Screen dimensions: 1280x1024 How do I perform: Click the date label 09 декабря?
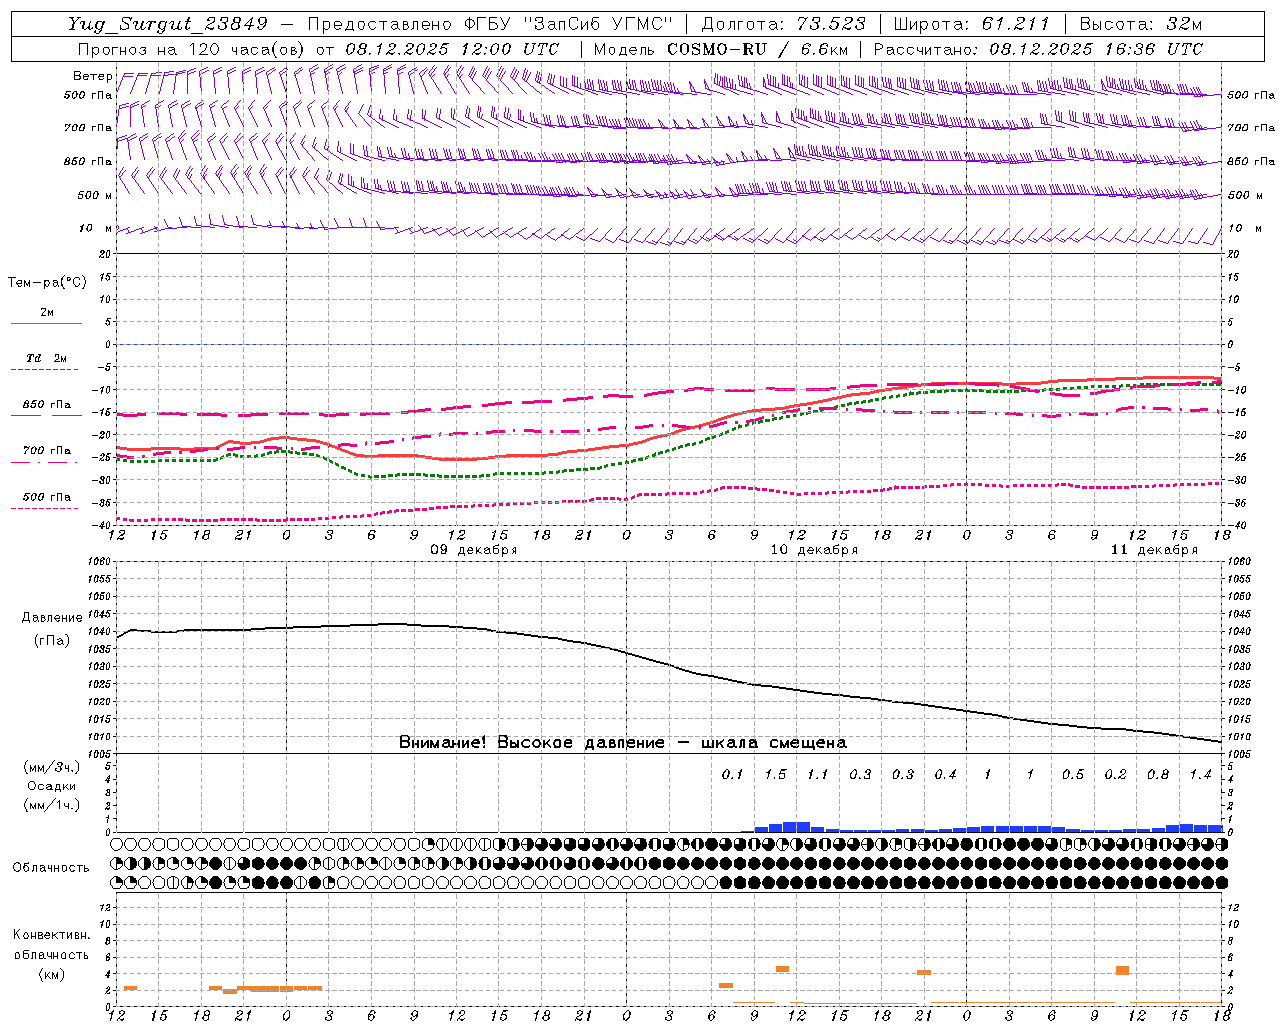click(x=474, y=550)
